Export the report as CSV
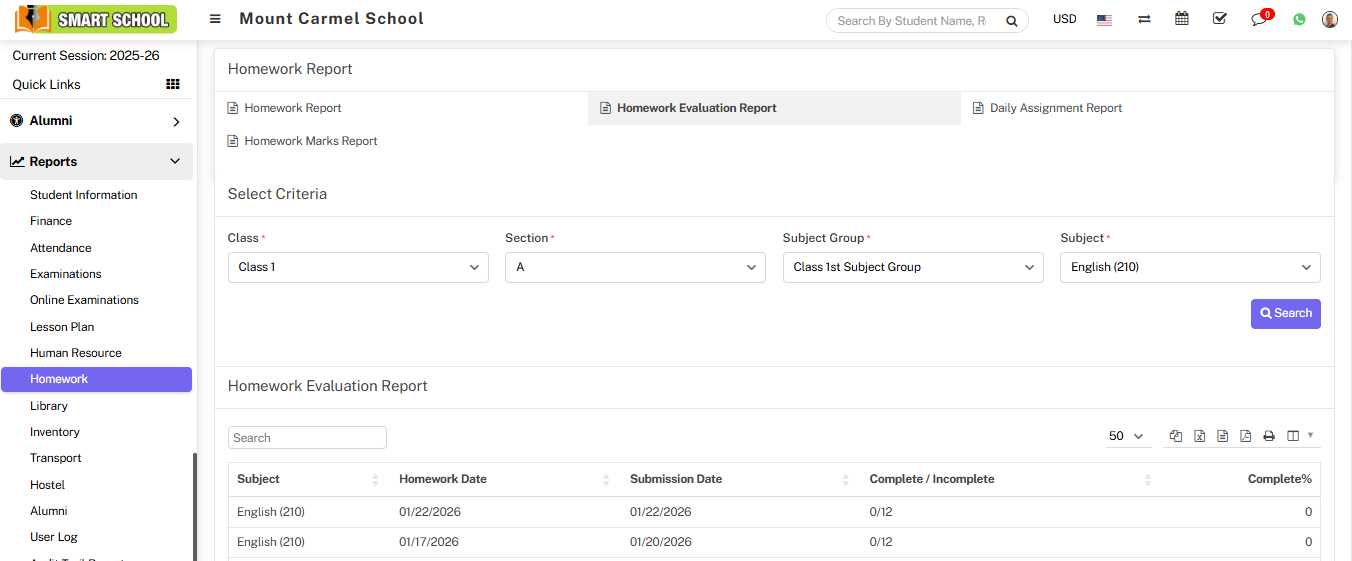This screenshot has width=1352, height=561. 1222,436
